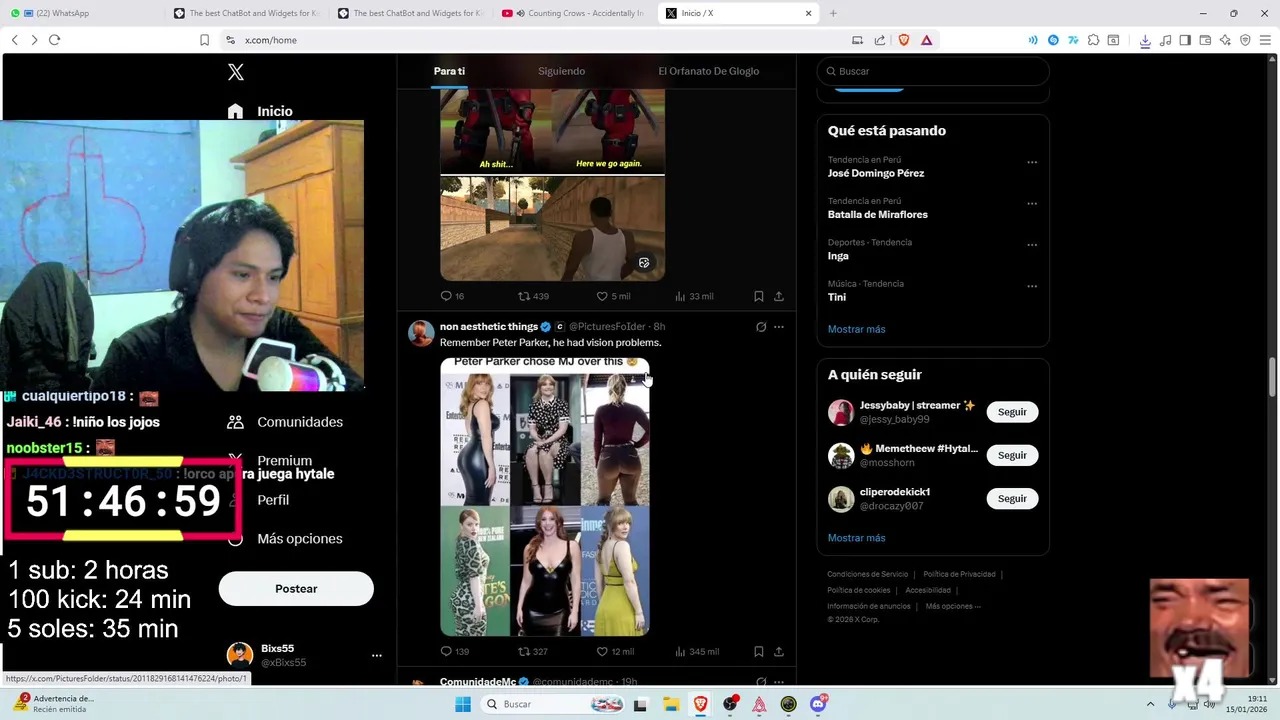Open the Peter Parker chose MJ image
The height and width of the screenshot is (720, 1280).
(x=545, y=497)
